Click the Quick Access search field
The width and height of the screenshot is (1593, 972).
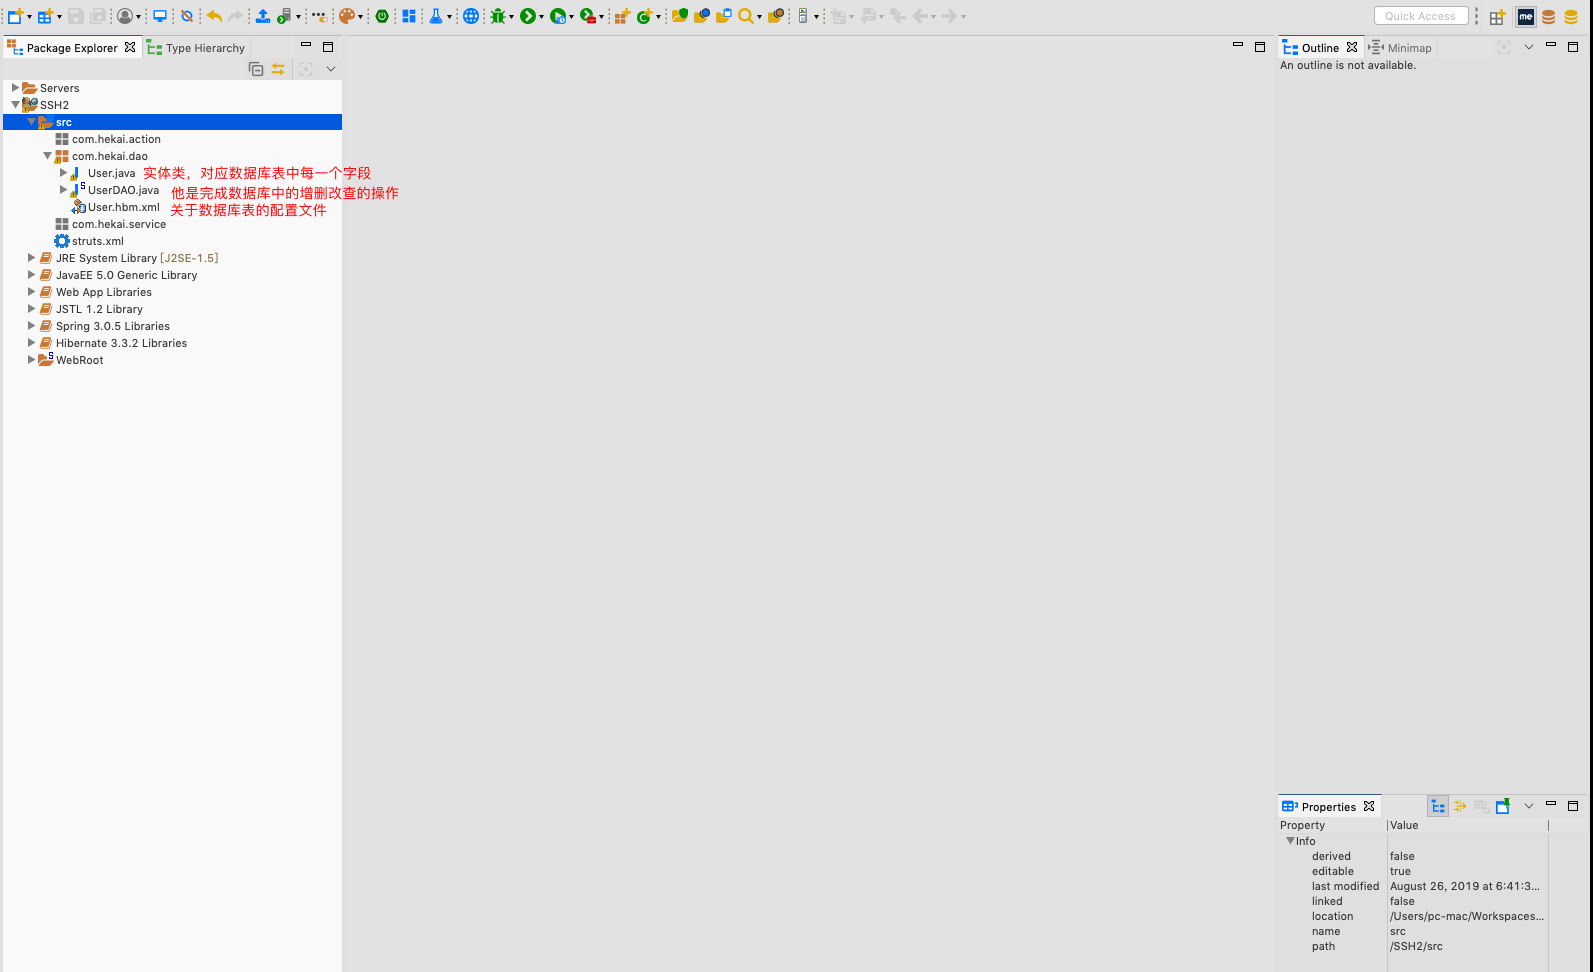pyautogui.click(x=1420, y=16)
